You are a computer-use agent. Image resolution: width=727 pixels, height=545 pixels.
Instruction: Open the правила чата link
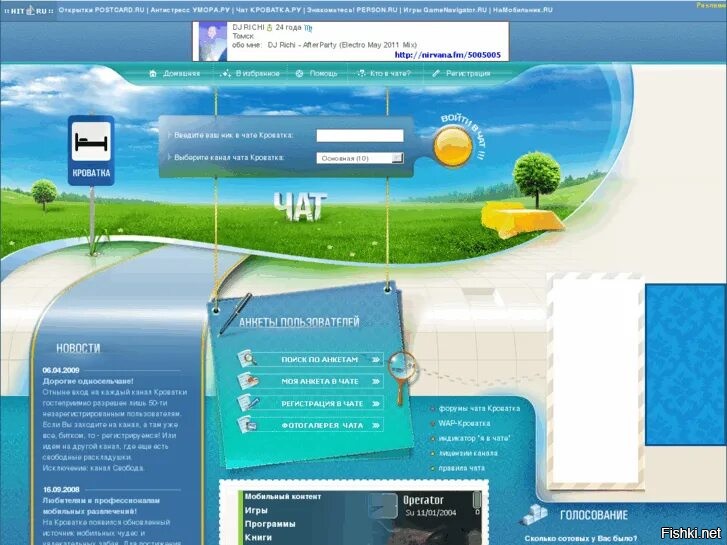click(462, 468)
